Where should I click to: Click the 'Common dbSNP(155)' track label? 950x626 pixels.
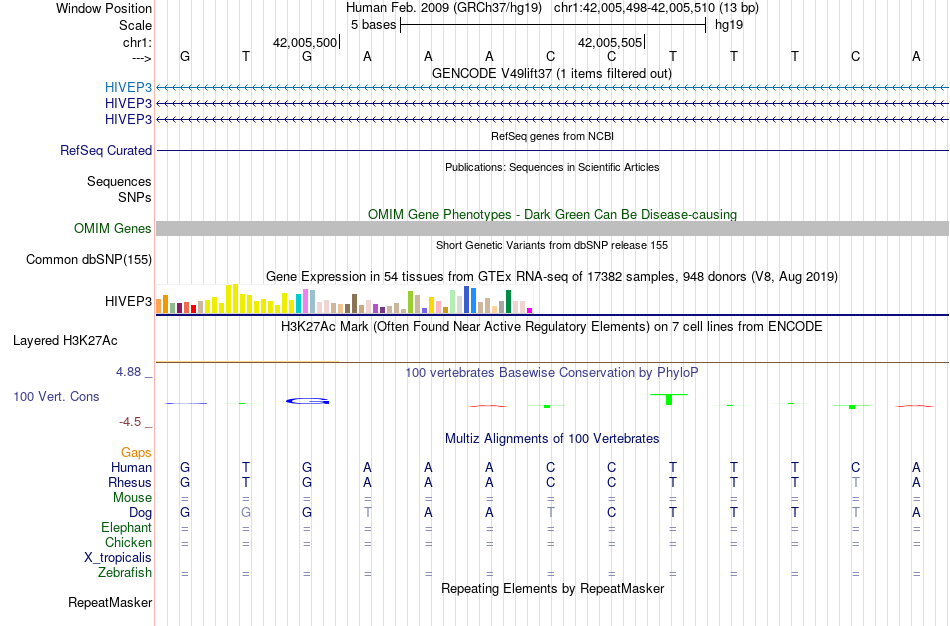89,259
